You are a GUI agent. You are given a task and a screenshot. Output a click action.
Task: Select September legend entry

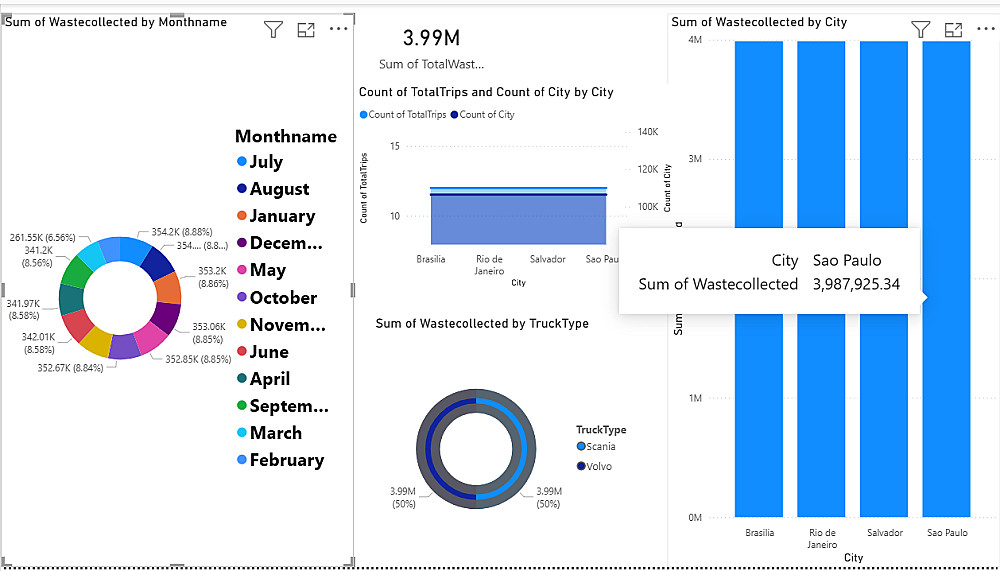click(283, 406)
